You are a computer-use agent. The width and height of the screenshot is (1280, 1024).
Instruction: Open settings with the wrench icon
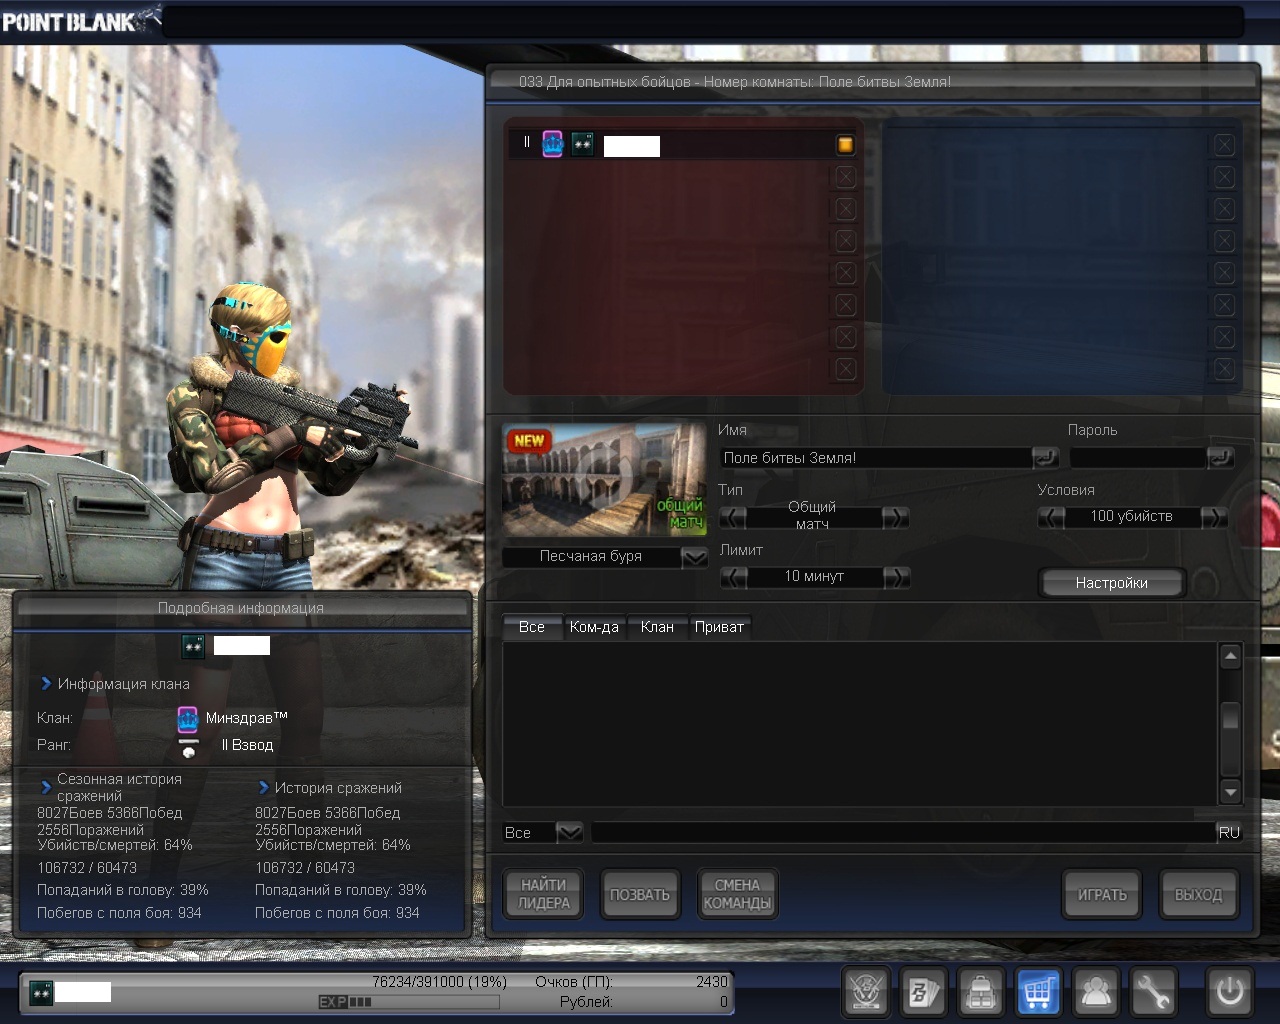(x=1153, y=992)
